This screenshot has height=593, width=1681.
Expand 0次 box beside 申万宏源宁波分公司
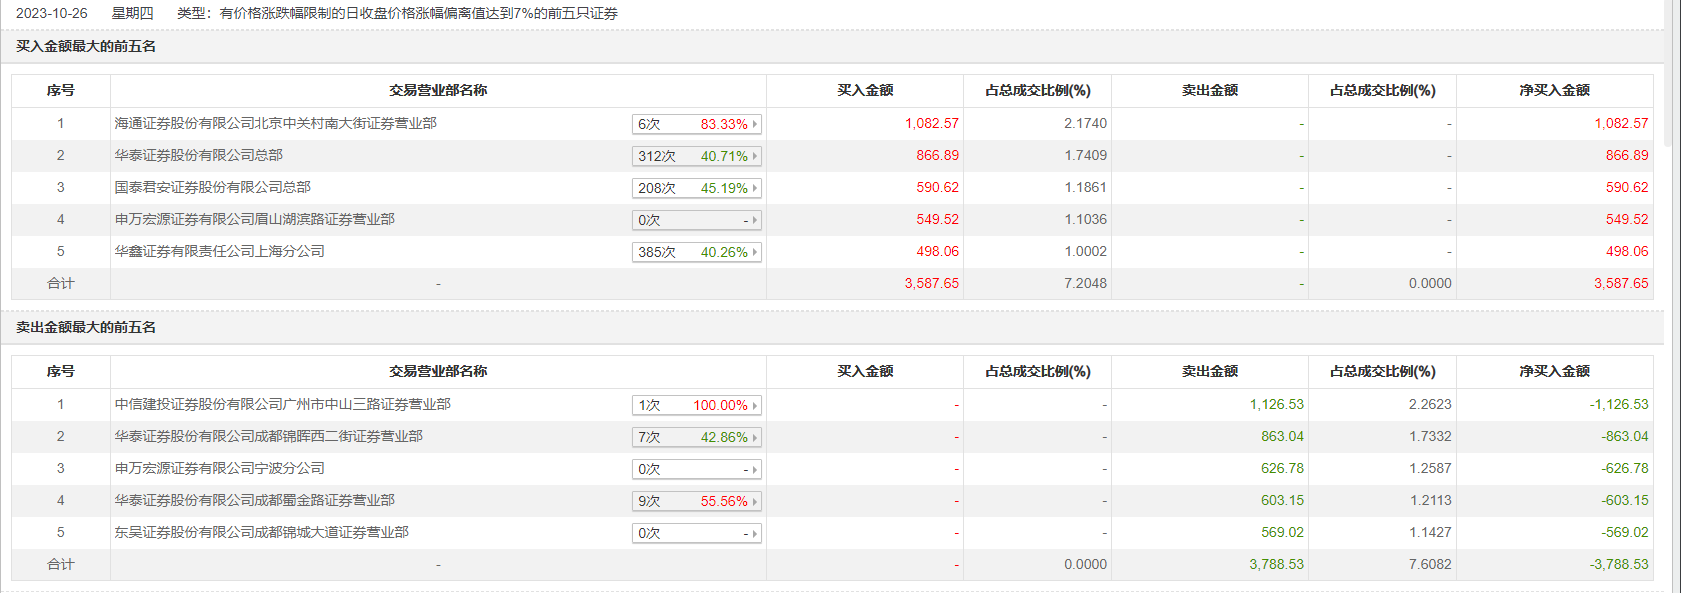[696, 469]
